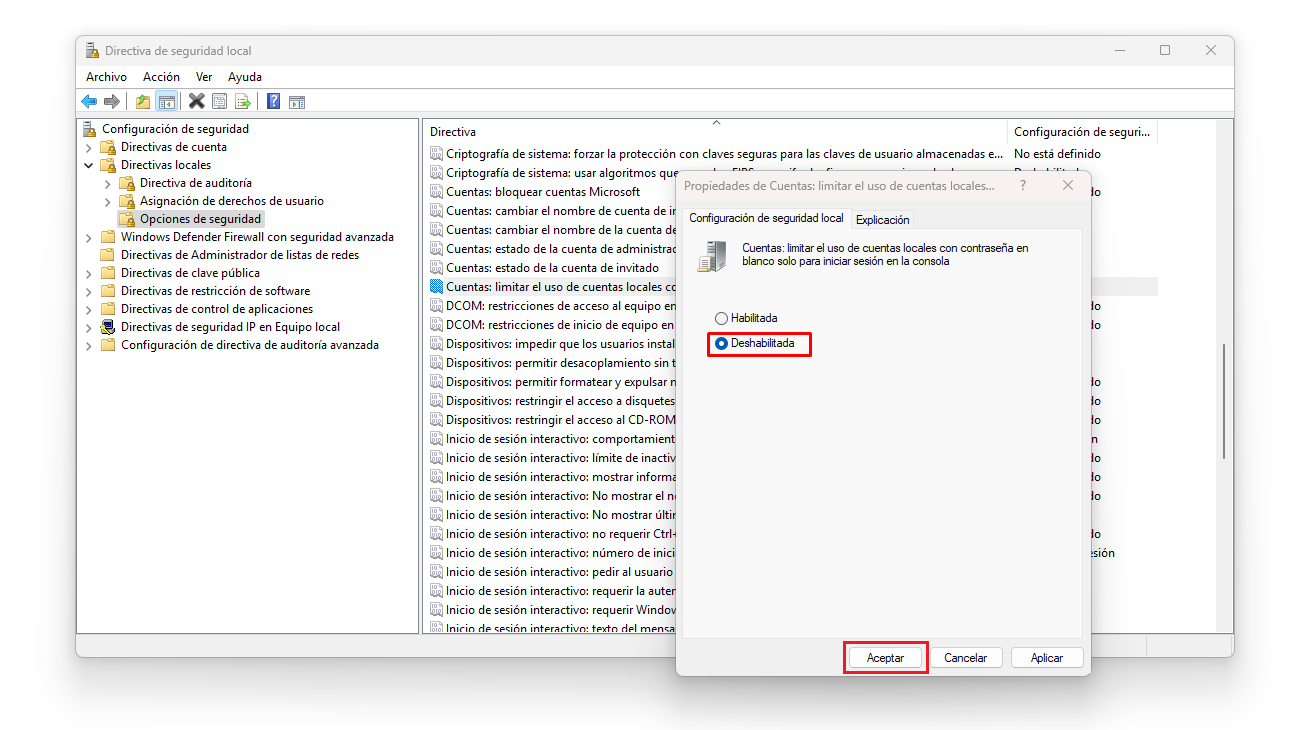
Task: Click the Forward arrow toolbar icon
Action: pyautogui.click(x=112, y=101)
